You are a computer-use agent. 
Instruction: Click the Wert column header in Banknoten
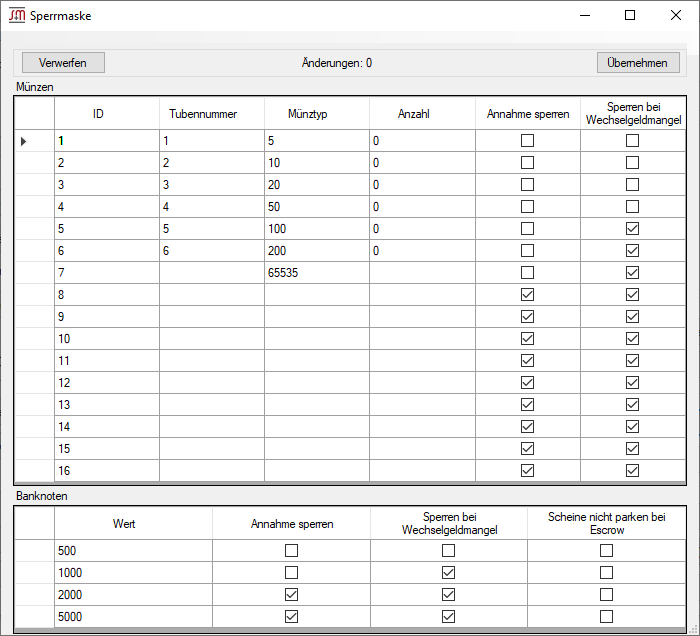133,523
